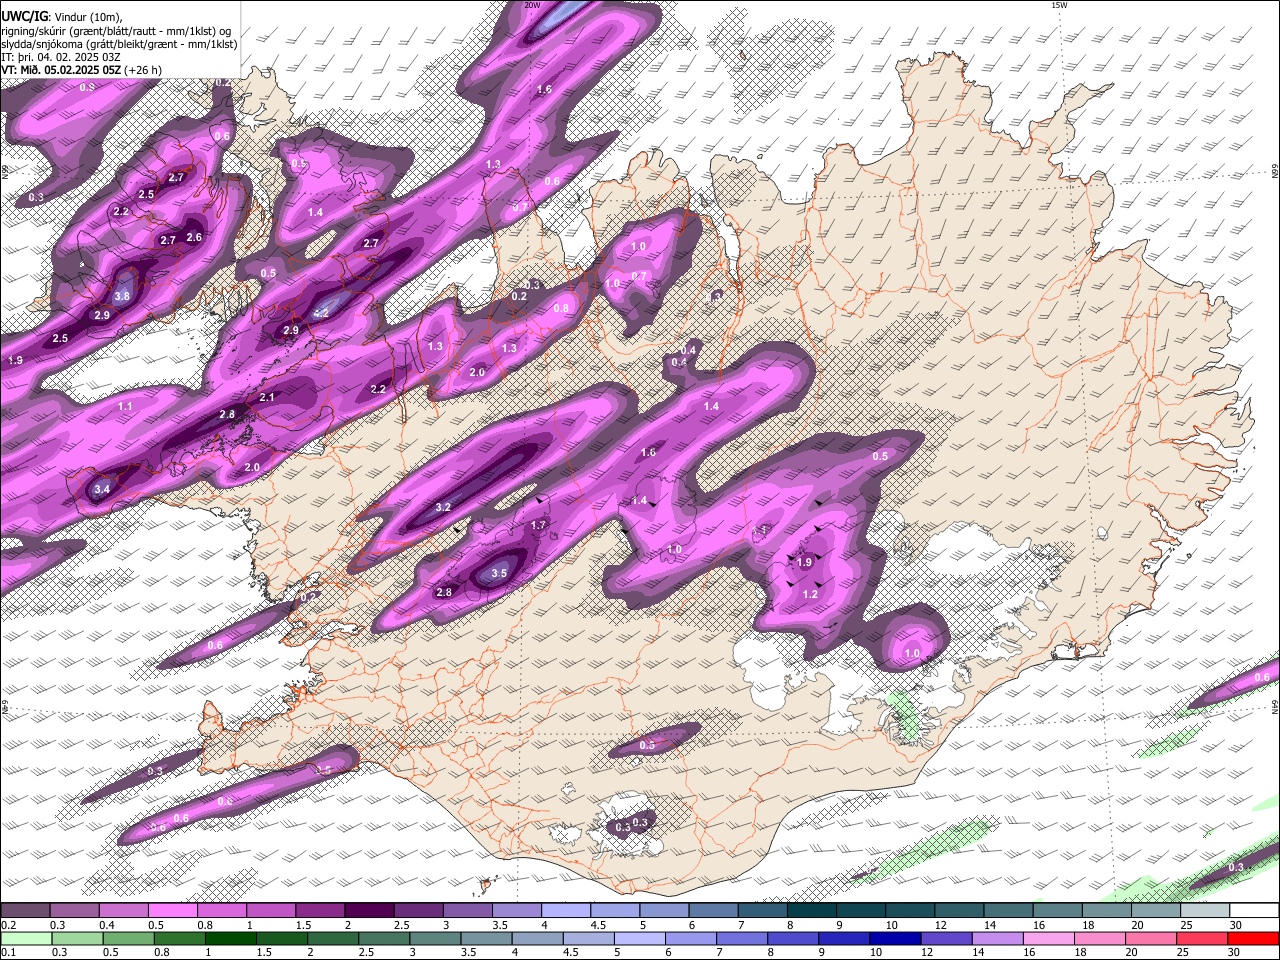This screenshot has height=960, width=1280.
Task: Click the '0.9' precipitation value on the map
Action: point(86,88)
